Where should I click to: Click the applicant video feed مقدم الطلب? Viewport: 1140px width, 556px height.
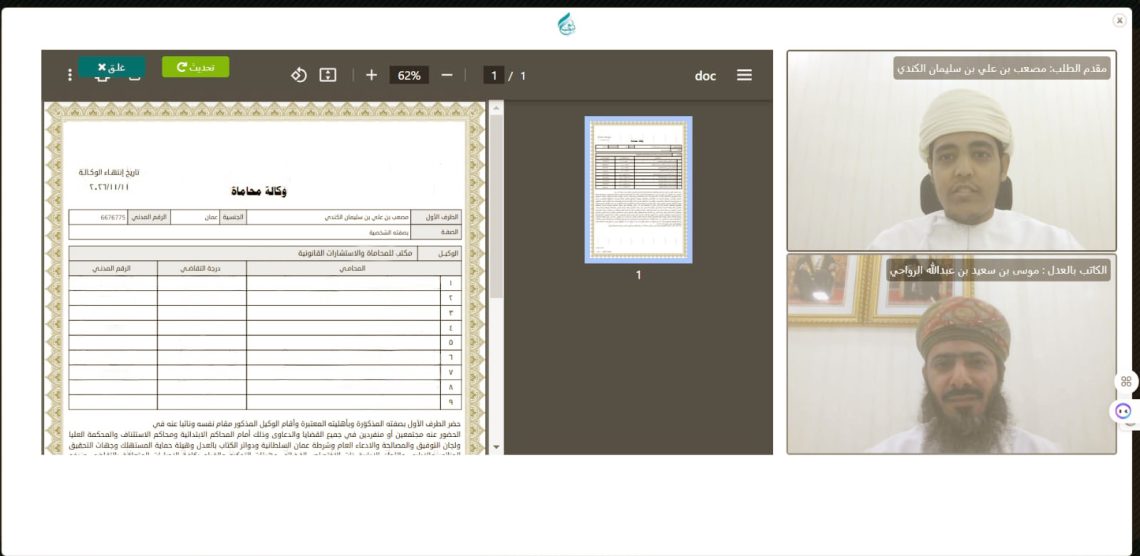(951, 150)
